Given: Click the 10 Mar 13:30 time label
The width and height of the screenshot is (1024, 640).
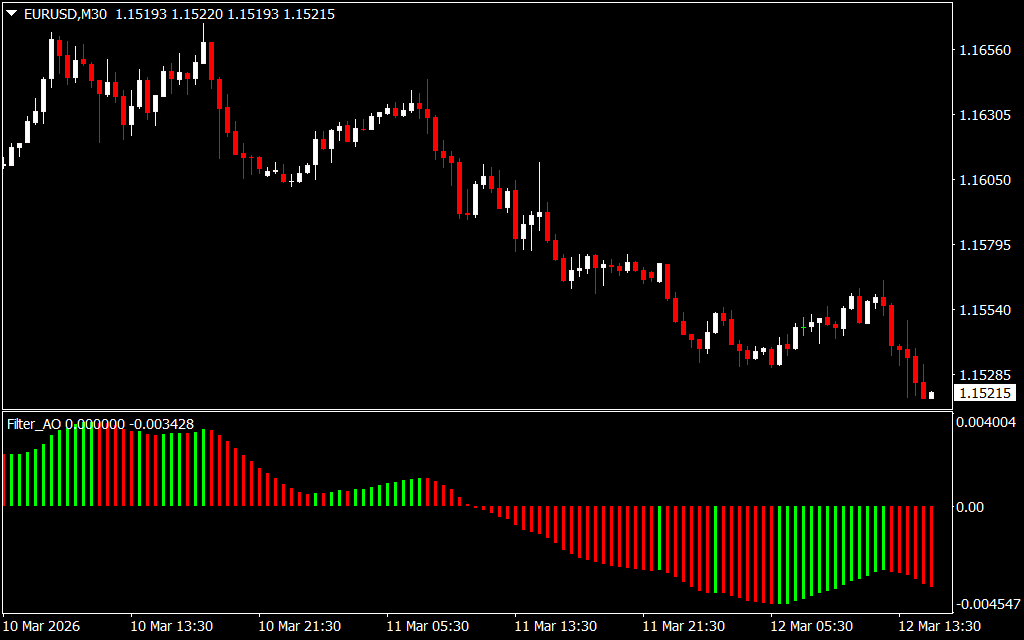Looking at the screenshot, I should [171, 626].
